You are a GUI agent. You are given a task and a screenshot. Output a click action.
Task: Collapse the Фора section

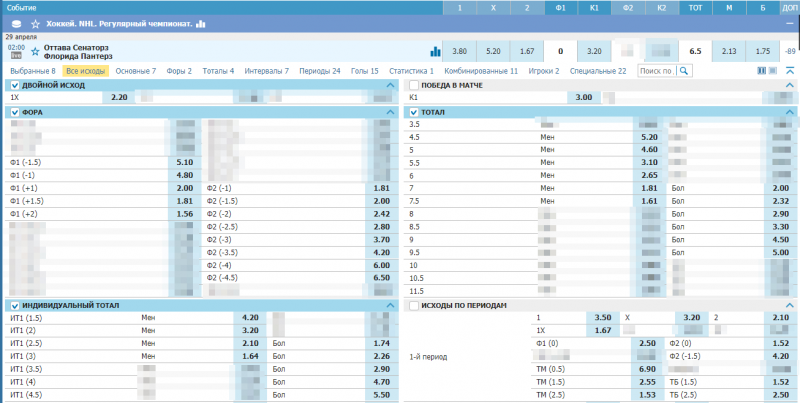click(x=389, y=112)
